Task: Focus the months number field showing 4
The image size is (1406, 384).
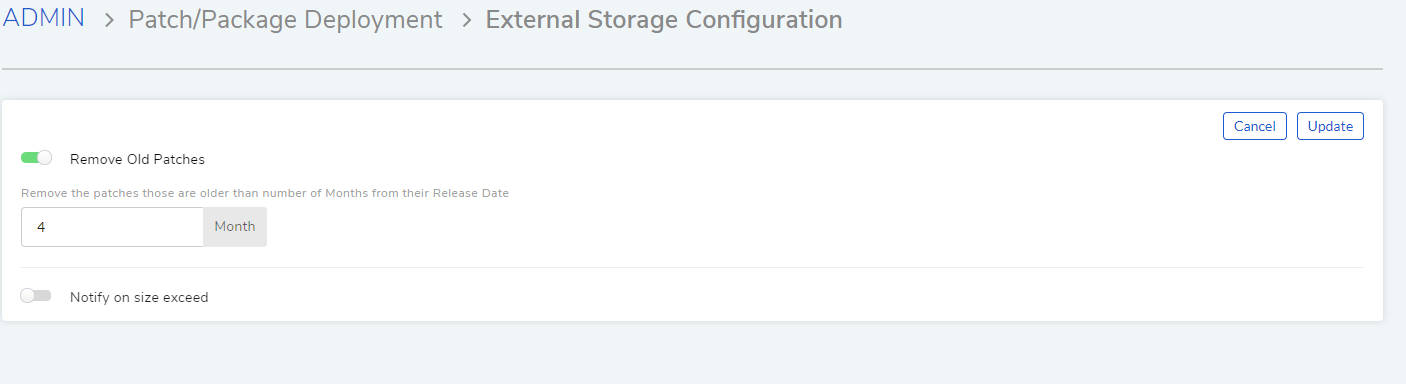Action: 112,227
